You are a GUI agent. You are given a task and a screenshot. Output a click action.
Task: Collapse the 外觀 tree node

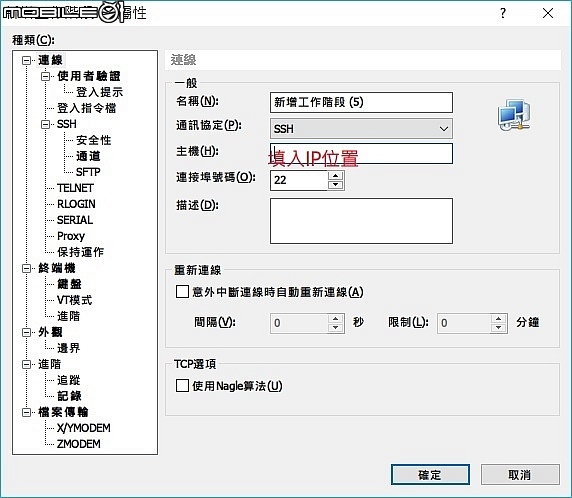pyautogui.click(x=26, y=332)
